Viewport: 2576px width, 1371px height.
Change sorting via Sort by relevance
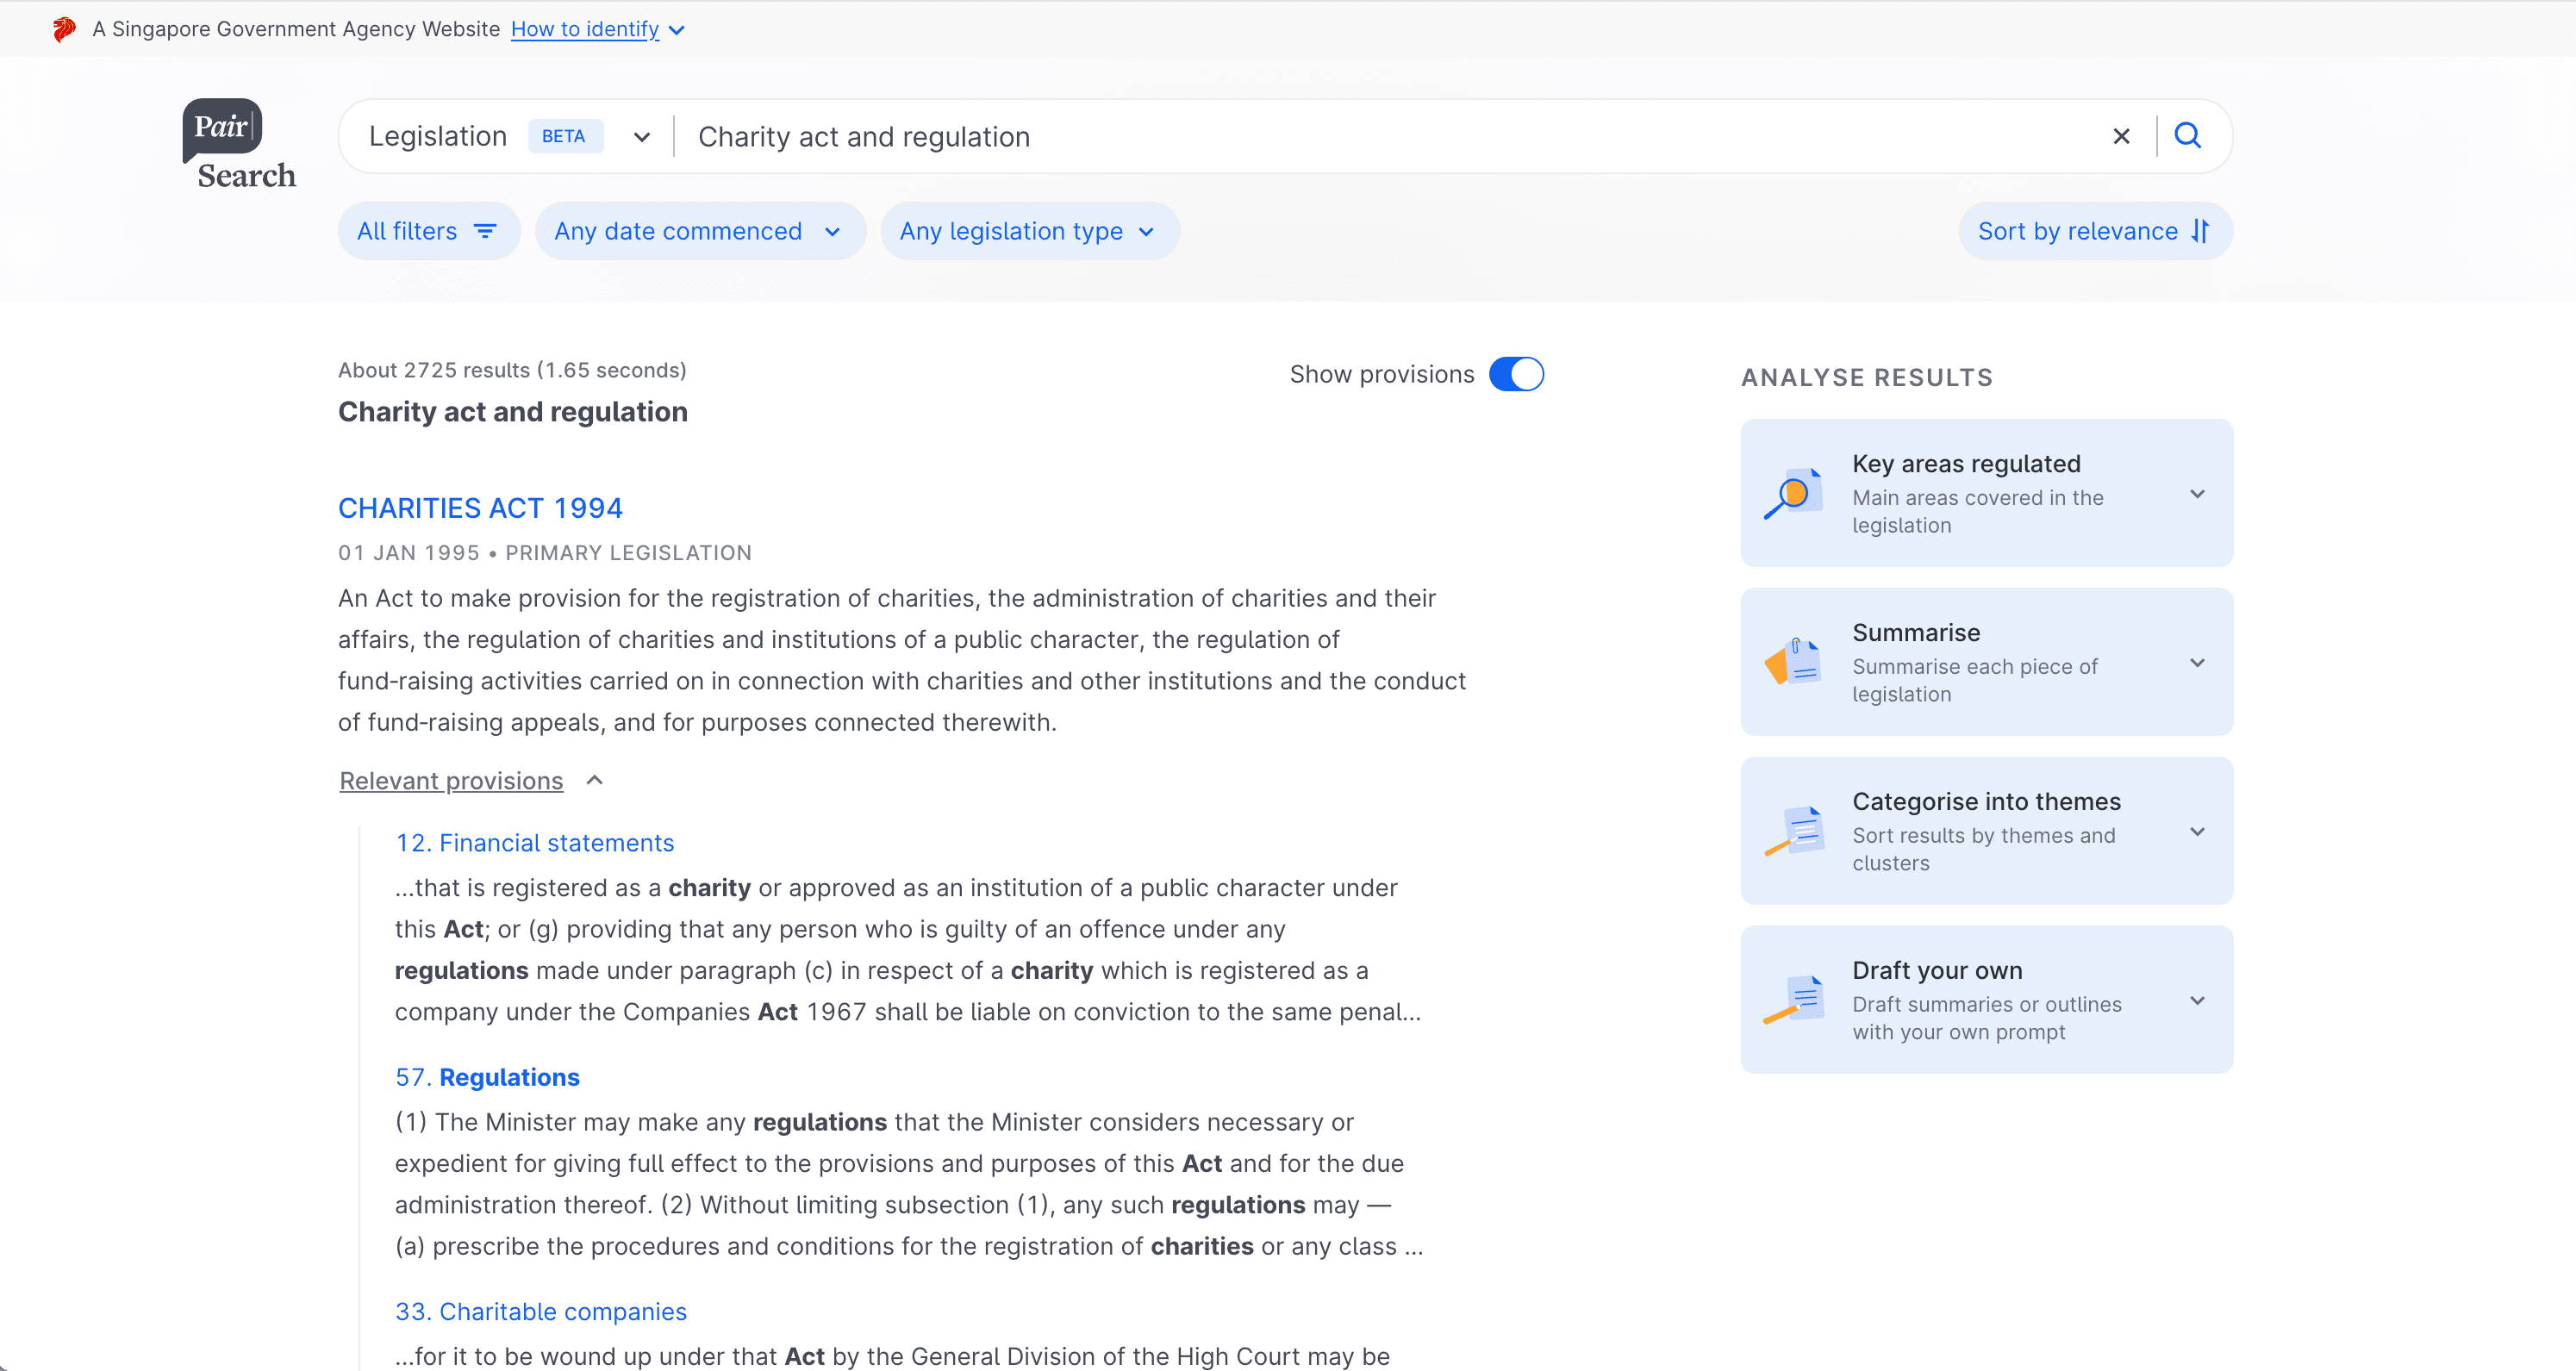pyautogui.click(x=2094, y=231)
